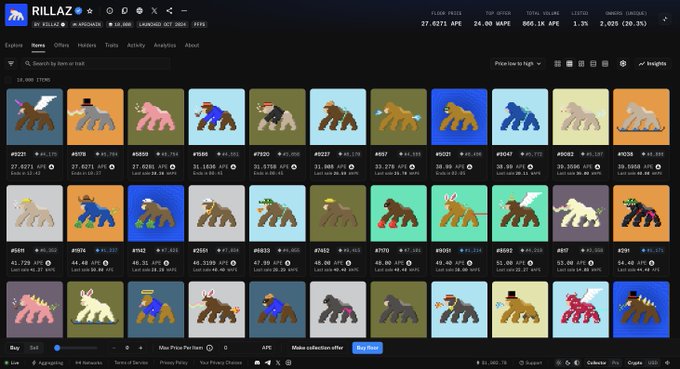This screenshot has width=680, height=369.
Task: Select the system theme icon in footer
Action: tap(559, 362)
